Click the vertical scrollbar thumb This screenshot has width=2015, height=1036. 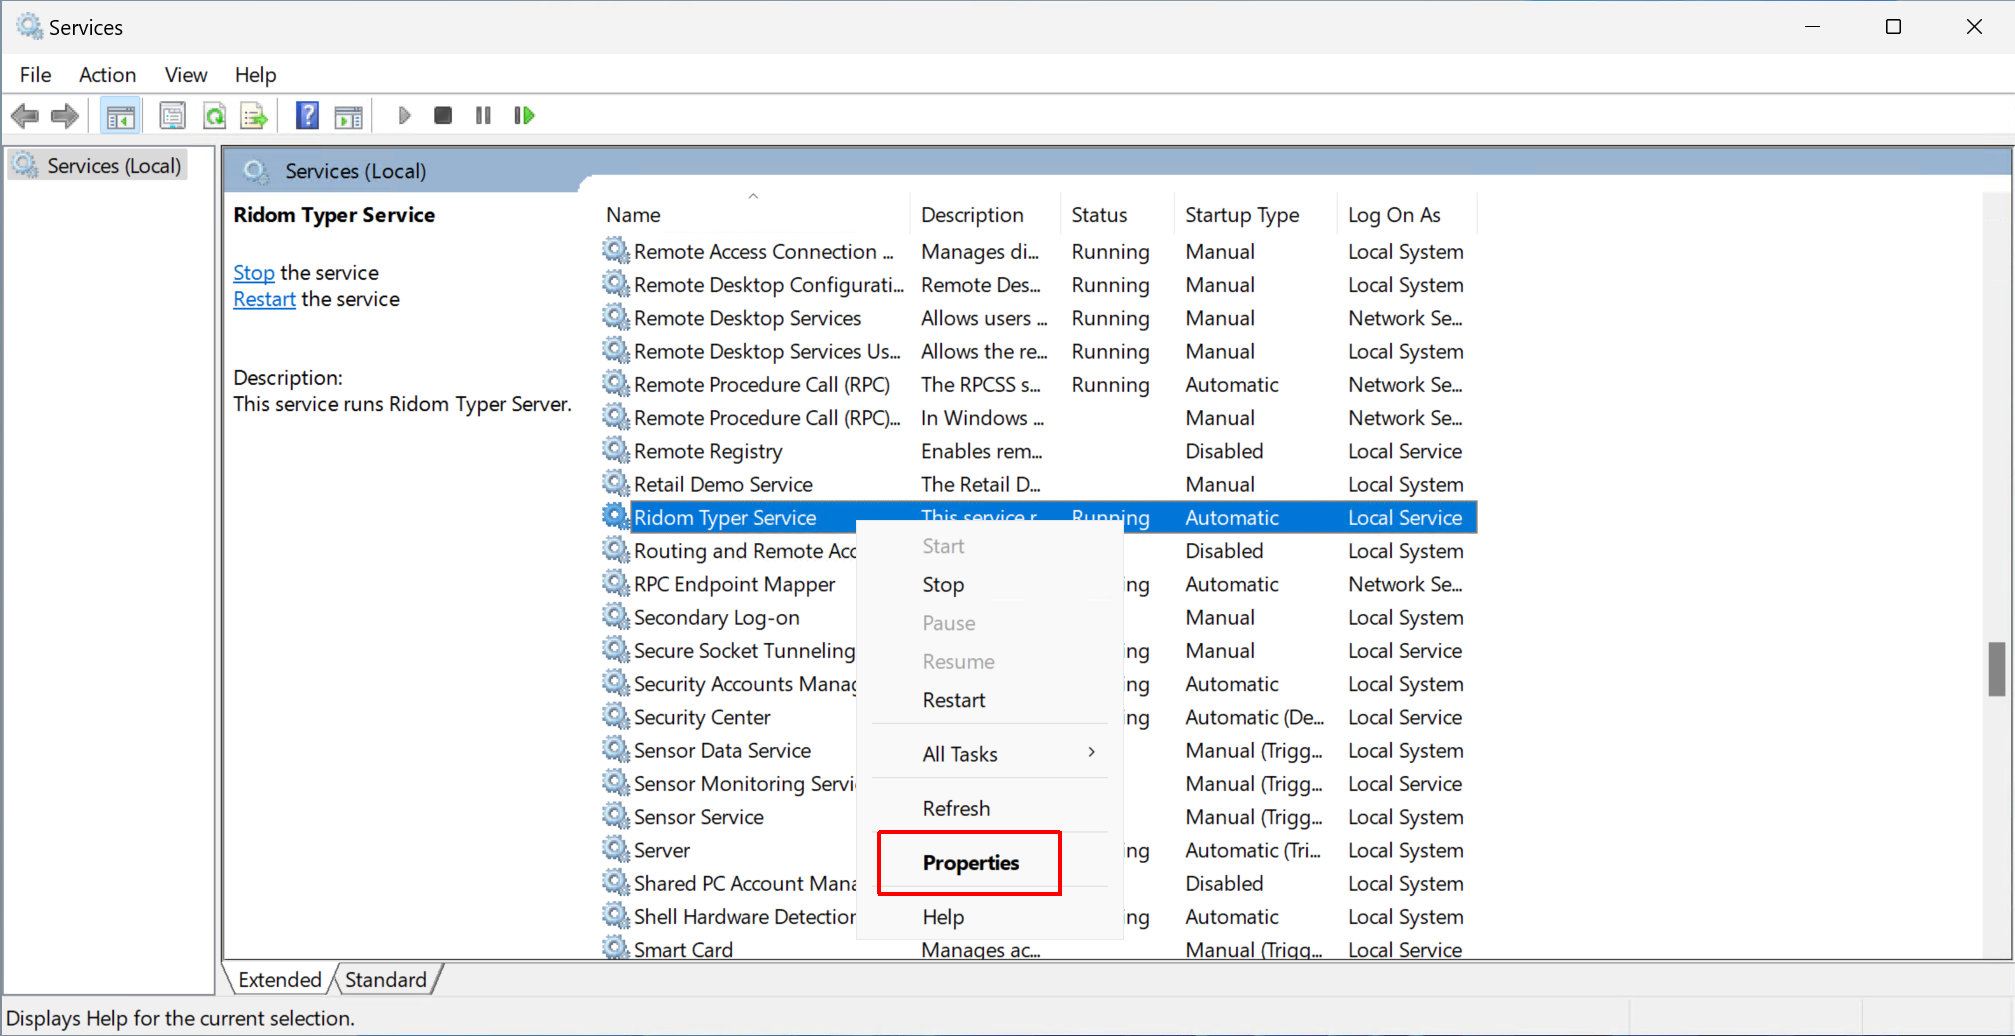(x=1996, y=668)
